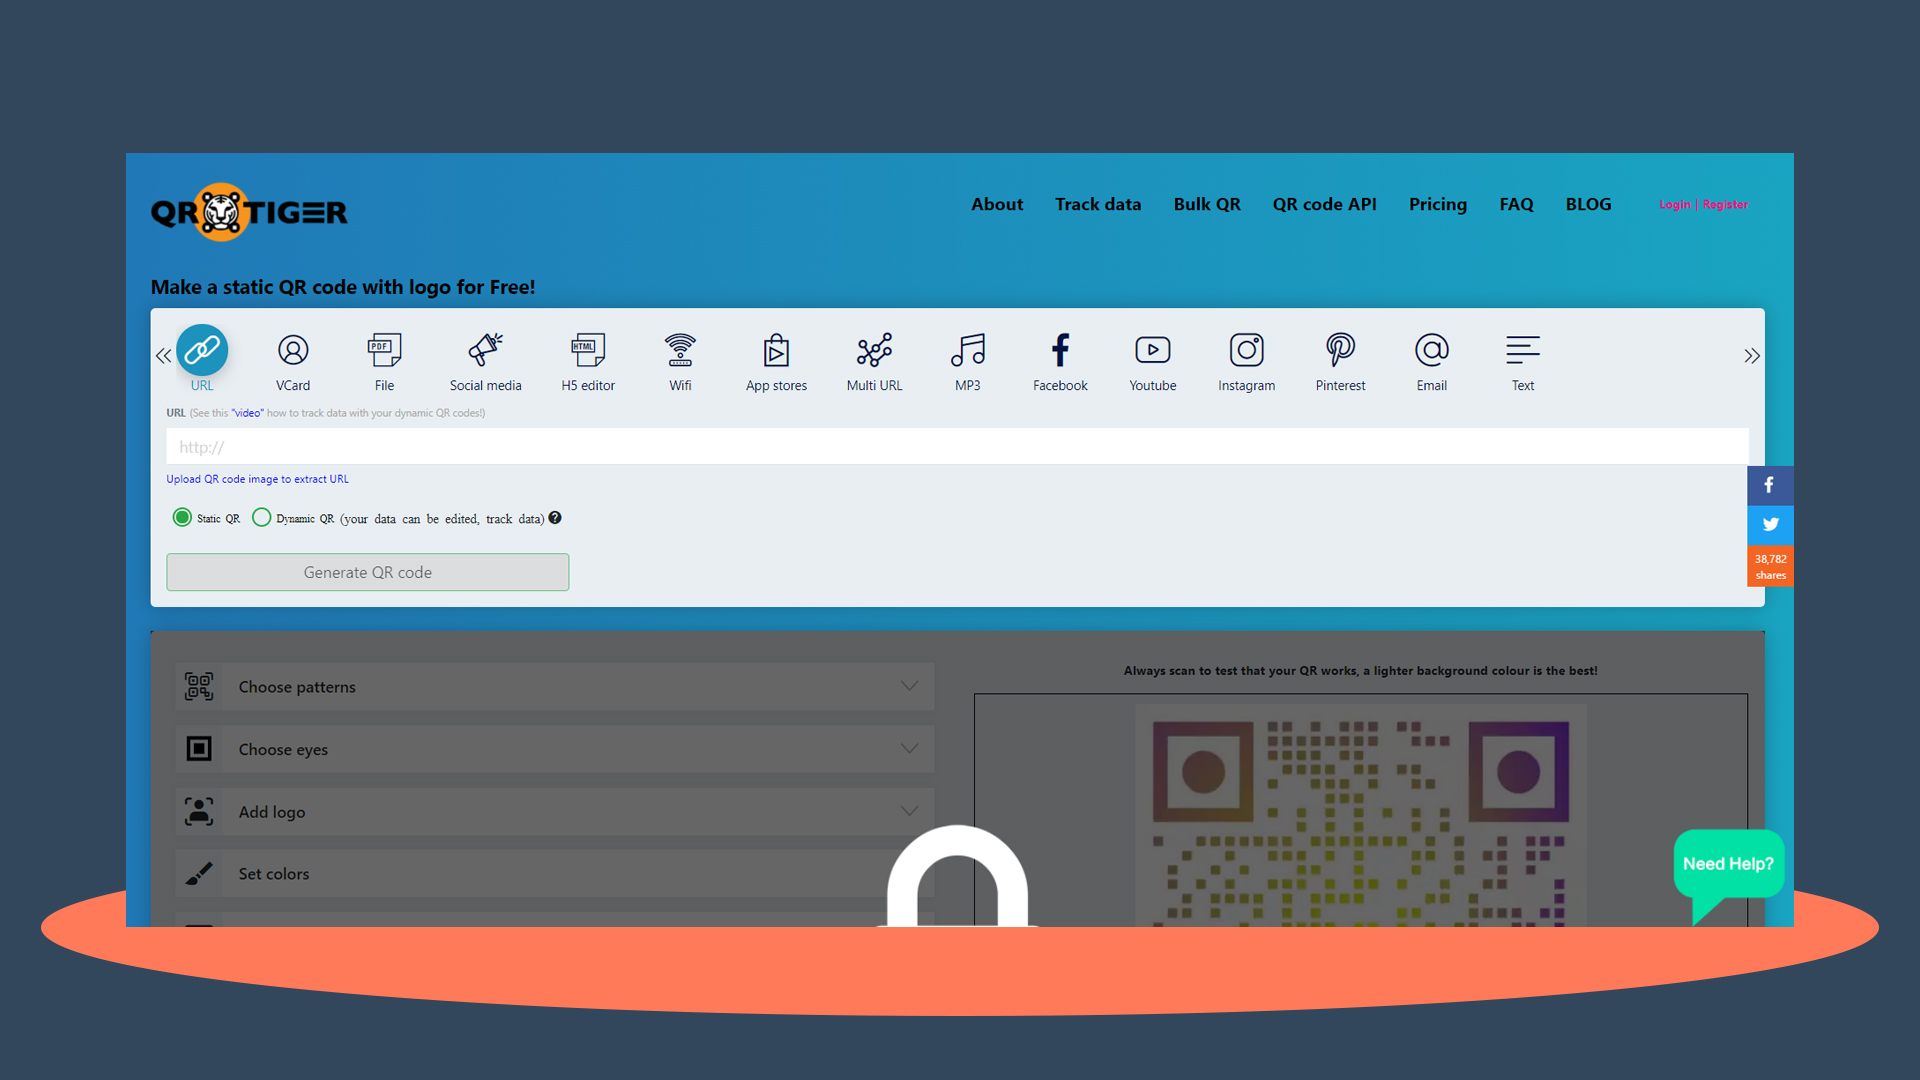Screen dimensions: 1920x1080
Task: Choose the App stores QR type
Action: (776, 350)
